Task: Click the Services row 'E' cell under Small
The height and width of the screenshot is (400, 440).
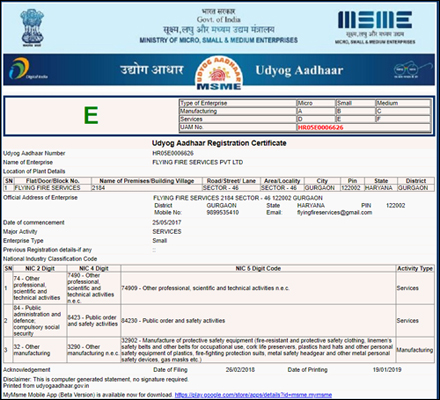Action: pos(355,119)
